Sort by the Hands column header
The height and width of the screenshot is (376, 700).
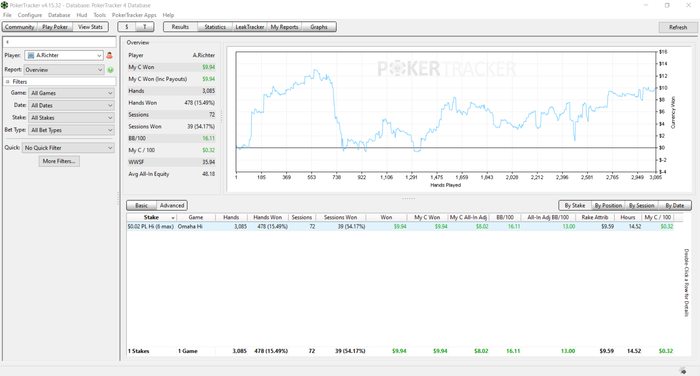231,217
